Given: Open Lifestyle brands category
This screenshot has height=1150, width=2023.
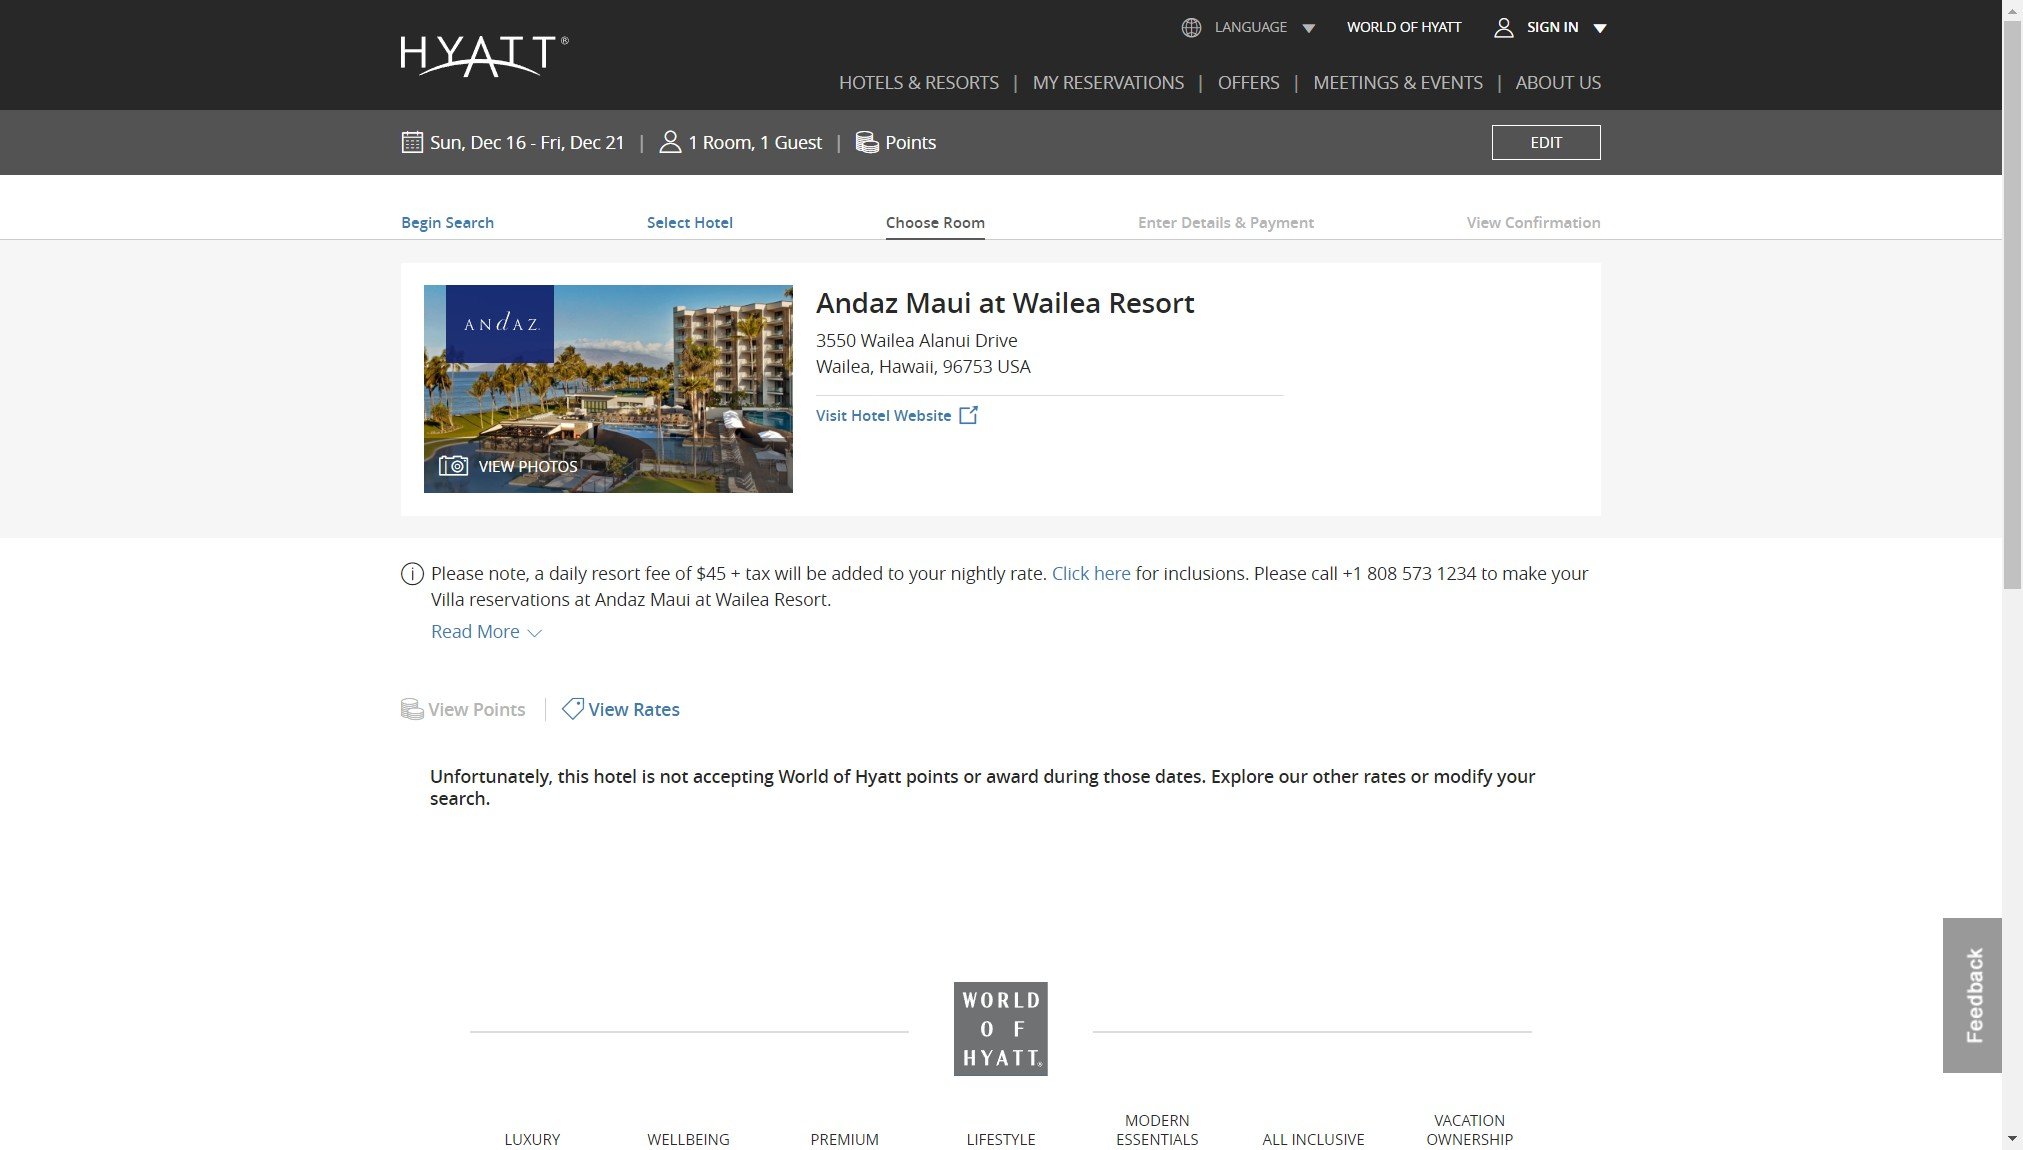Looking at the screenshot, I should pos(1000,1139).
